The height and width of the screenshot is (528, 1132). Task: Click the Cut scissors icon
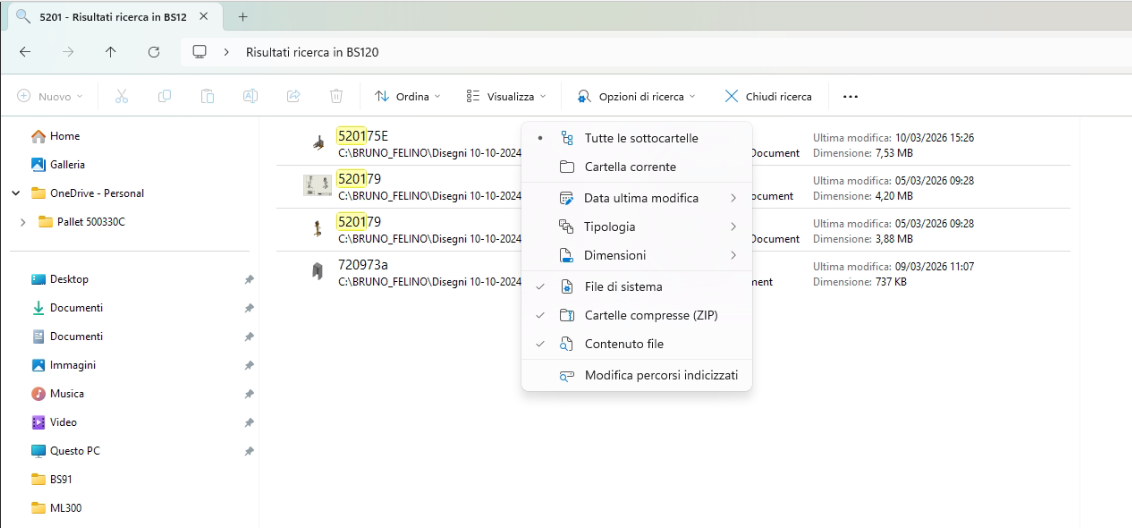coord(121,96)
